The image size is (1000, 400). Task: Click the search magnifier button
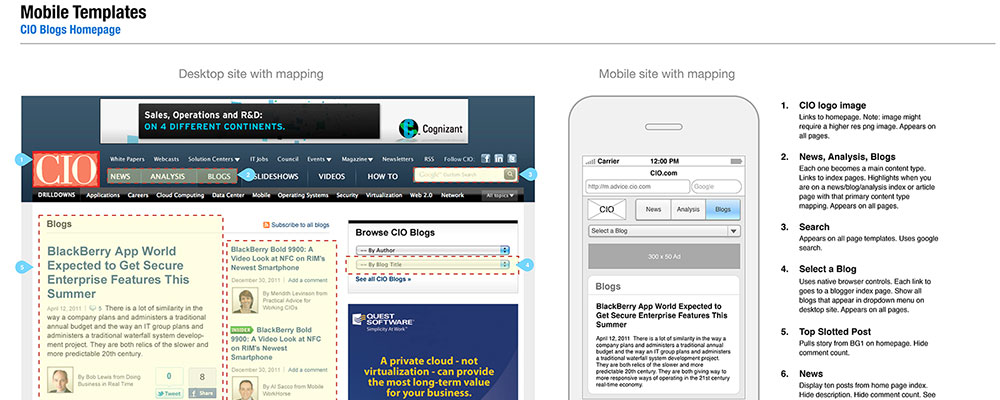coord(510,174)
